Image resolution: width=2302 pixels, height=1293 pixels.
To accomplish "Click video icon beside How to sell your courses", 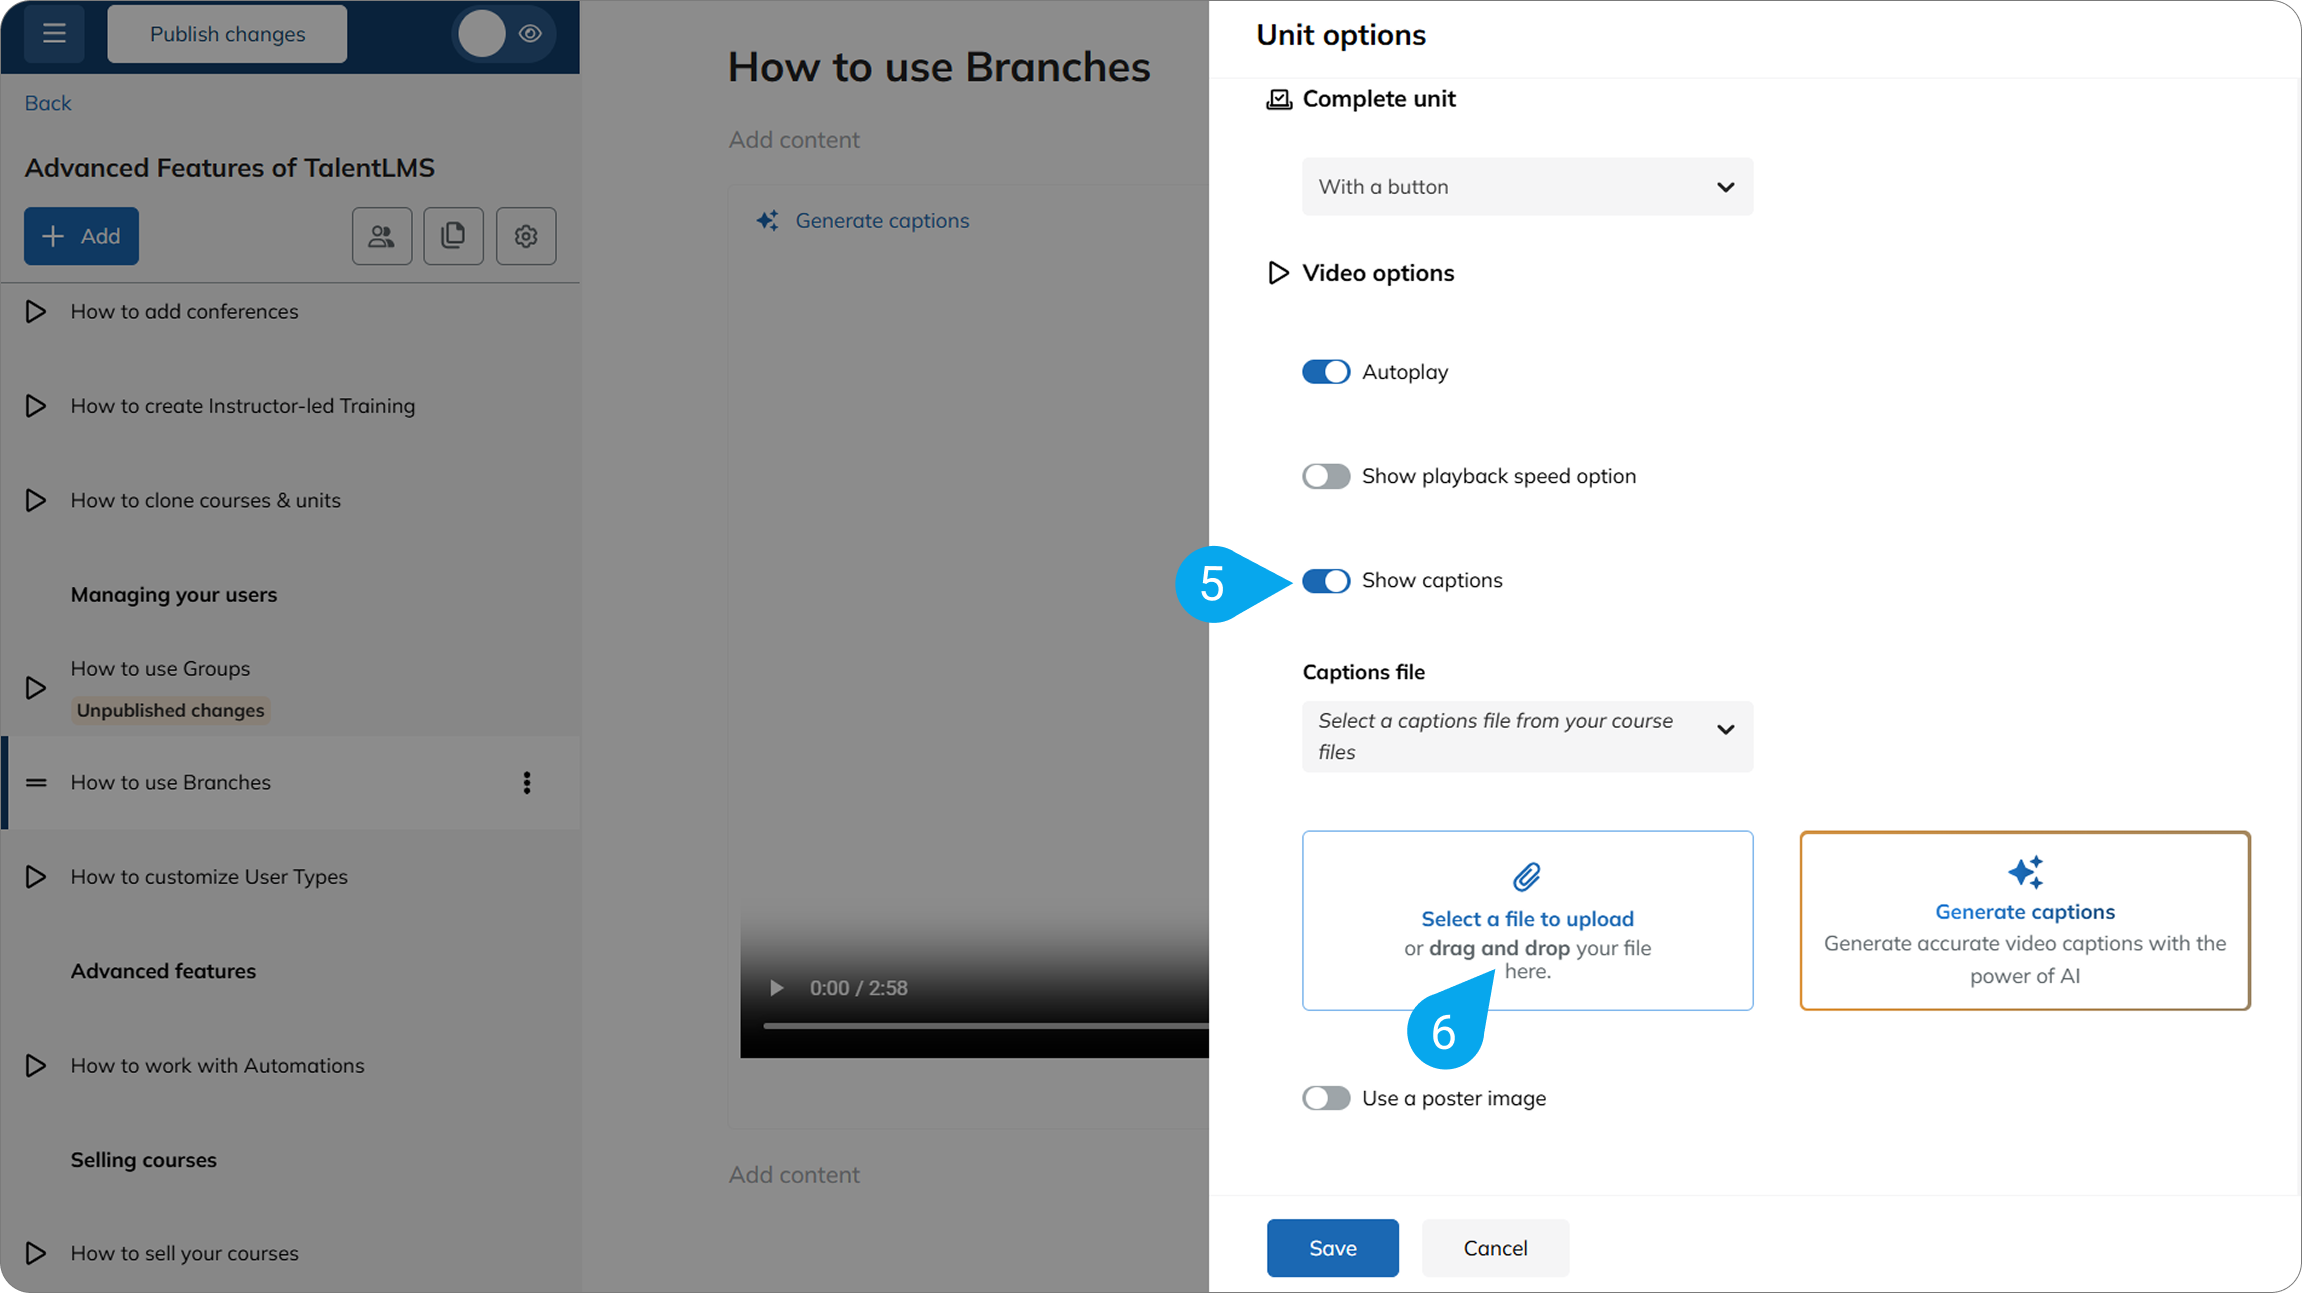I will pos(36,1253).
